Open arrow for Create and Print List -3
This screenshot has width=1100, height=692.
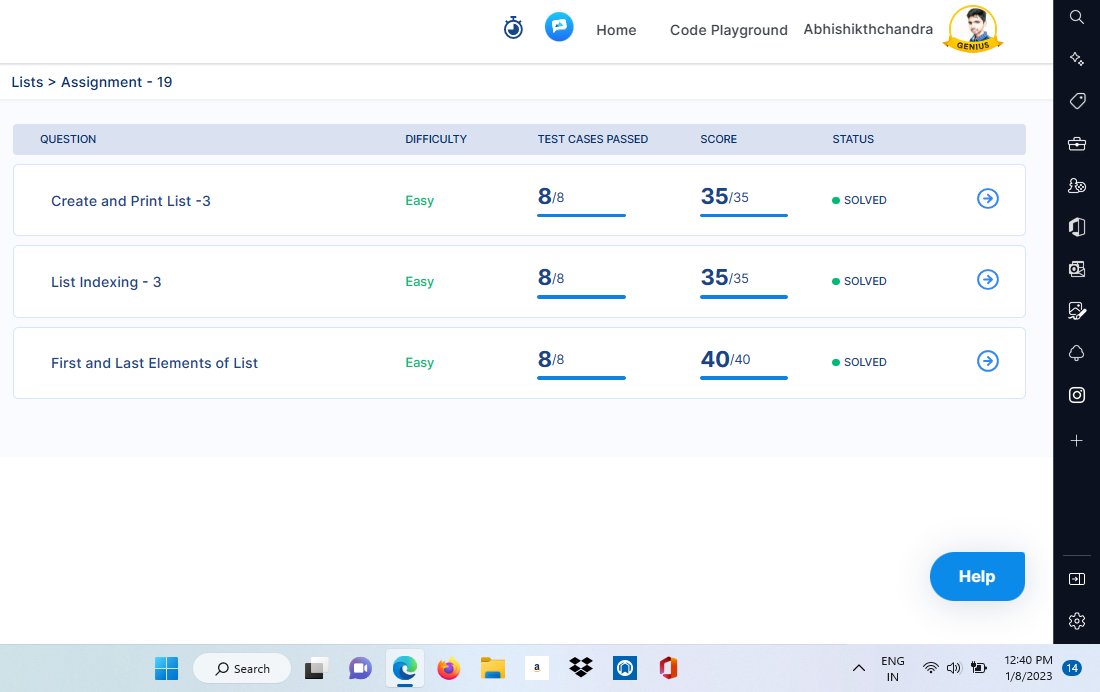(x=988, y=199)
